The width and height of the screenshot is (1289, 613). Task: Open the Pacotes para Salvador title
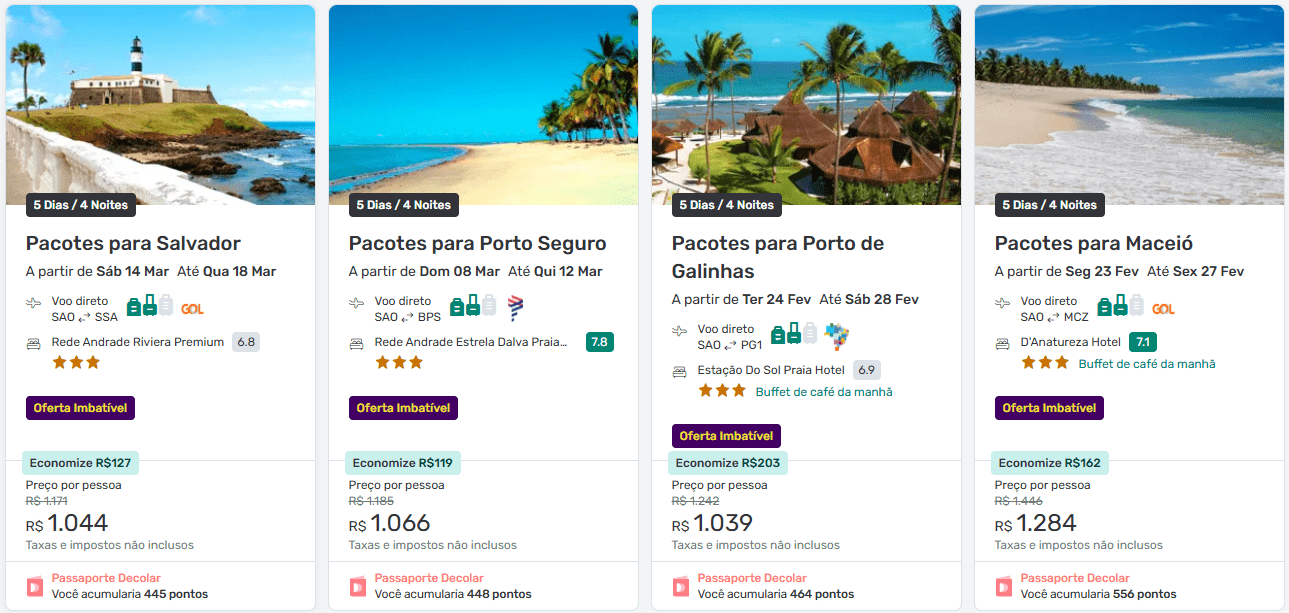[133, 243]
